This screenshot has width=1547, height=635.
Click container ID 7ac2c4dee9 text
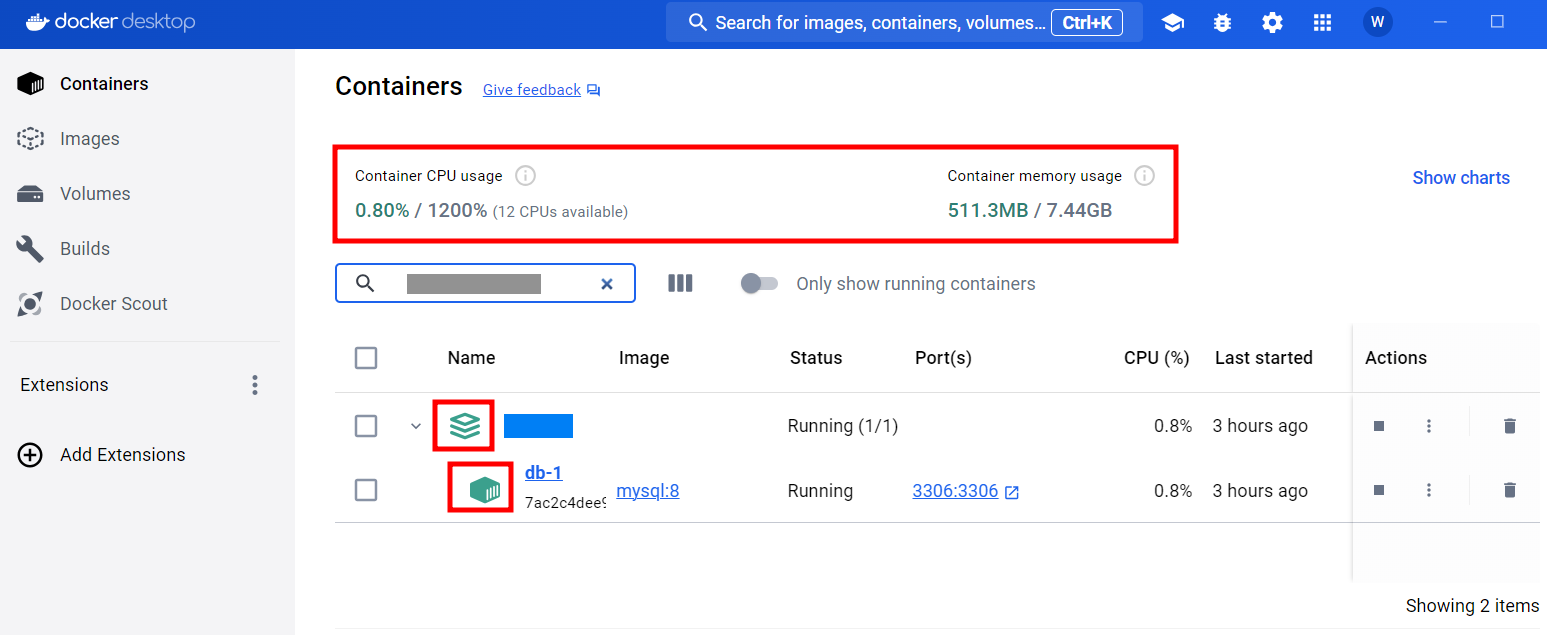(565, 503)
